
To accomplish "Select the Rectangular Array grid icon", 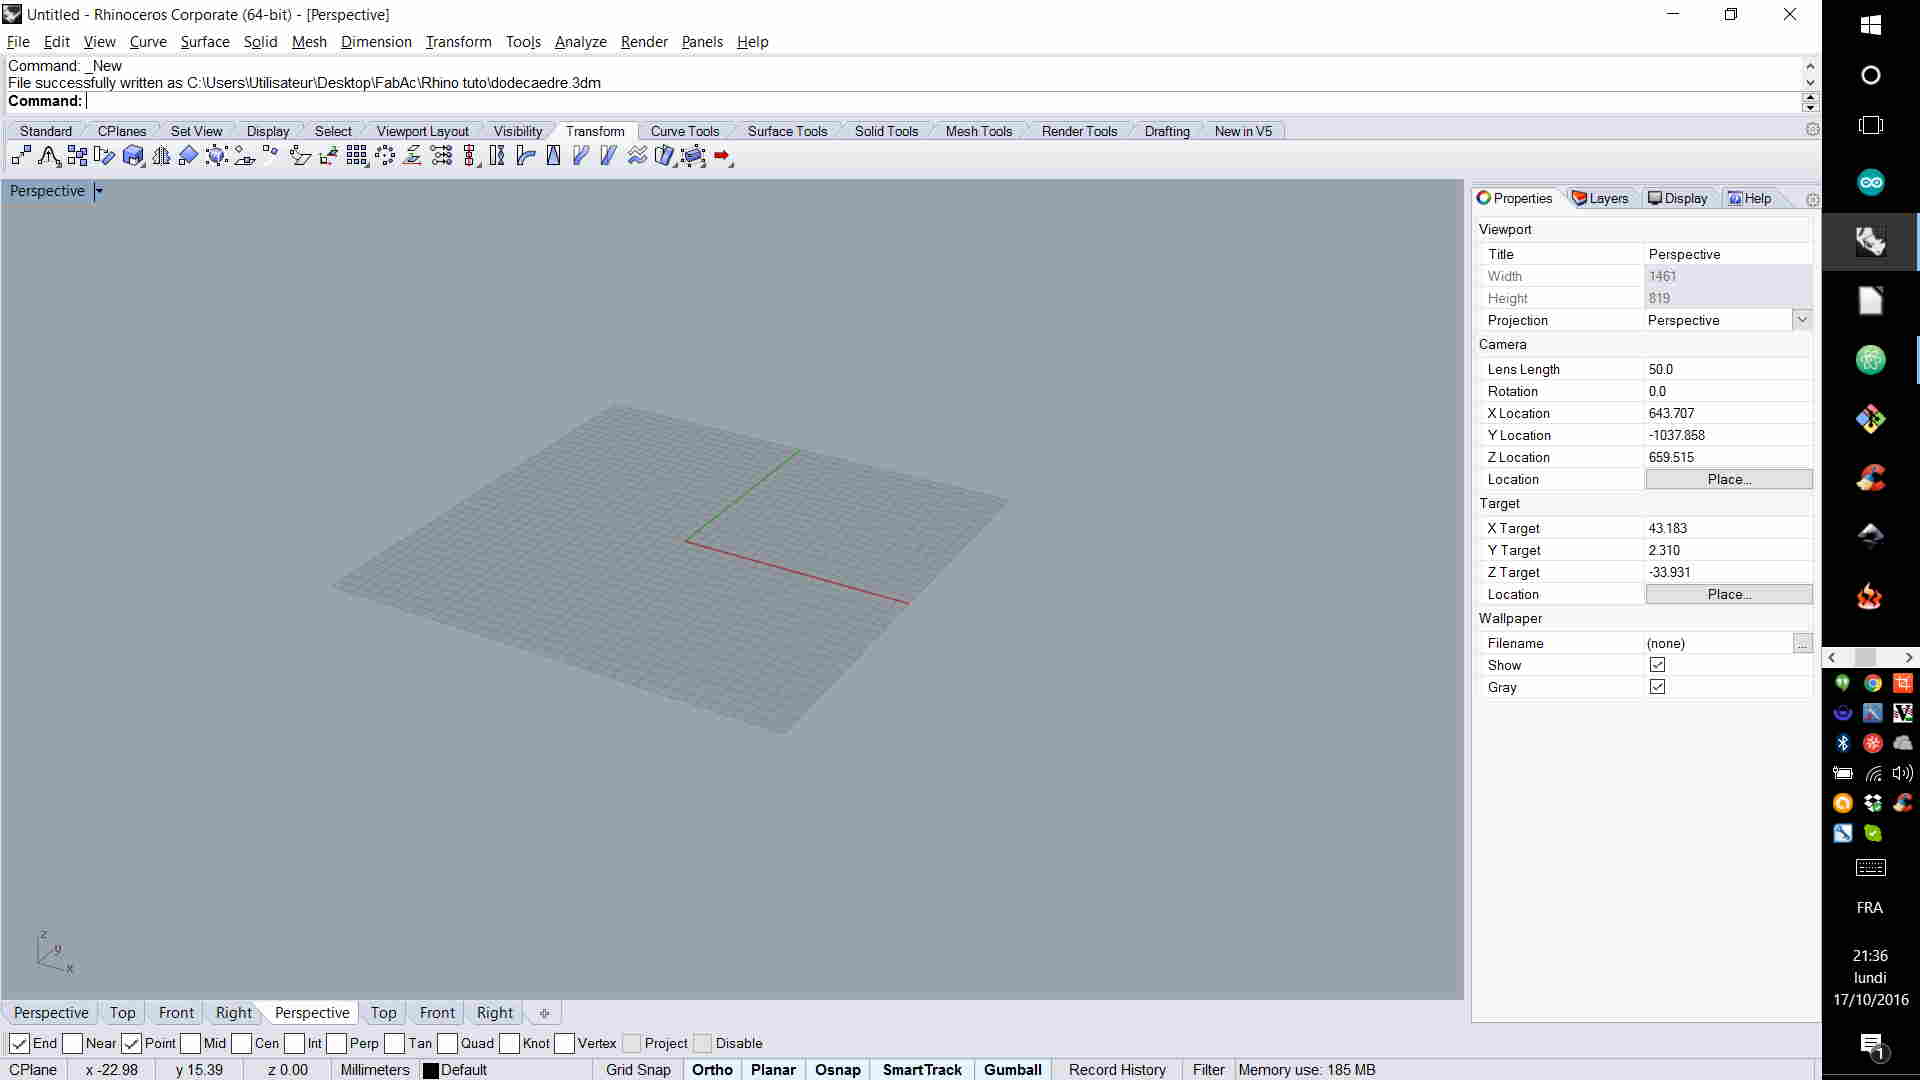I will [357, 156].
